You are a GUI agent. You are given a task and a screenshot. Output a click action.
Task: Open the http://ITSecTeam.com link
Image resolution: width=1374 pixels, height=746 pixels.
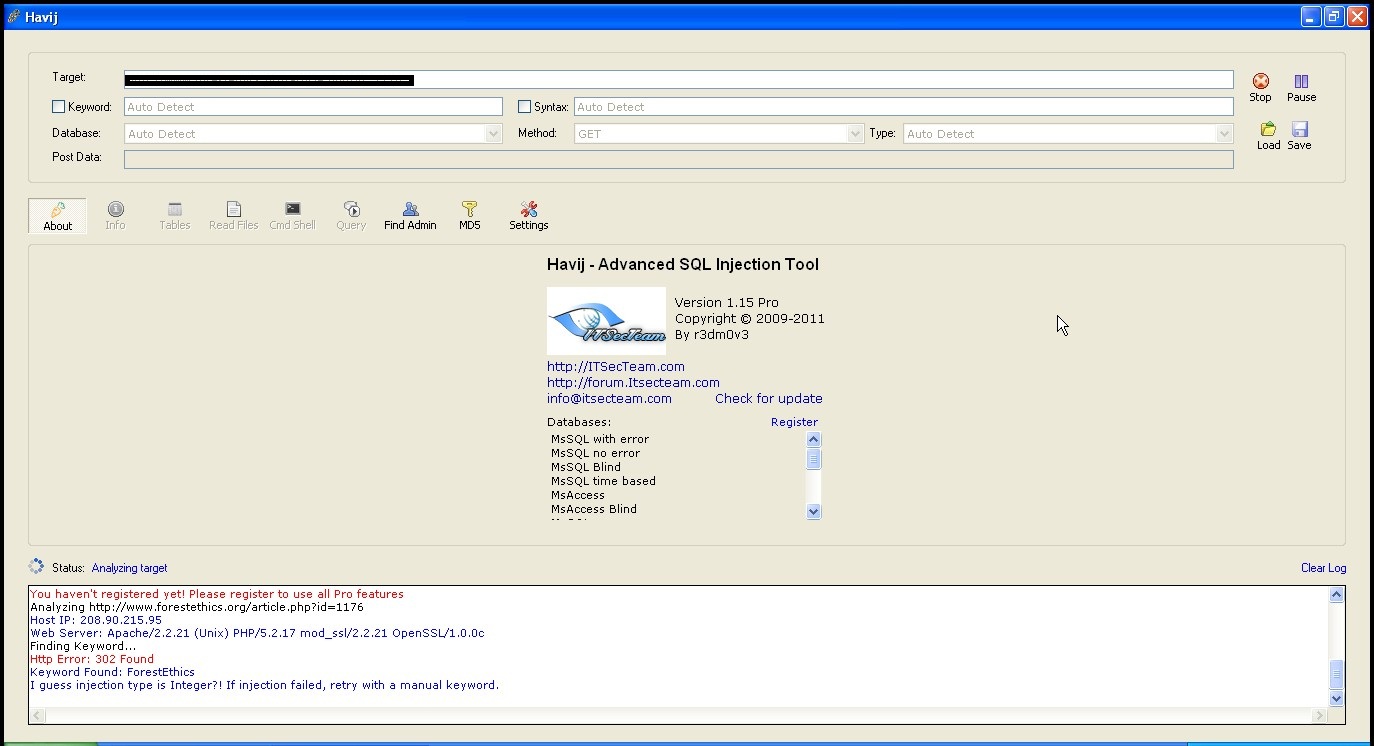click(616, 367)
